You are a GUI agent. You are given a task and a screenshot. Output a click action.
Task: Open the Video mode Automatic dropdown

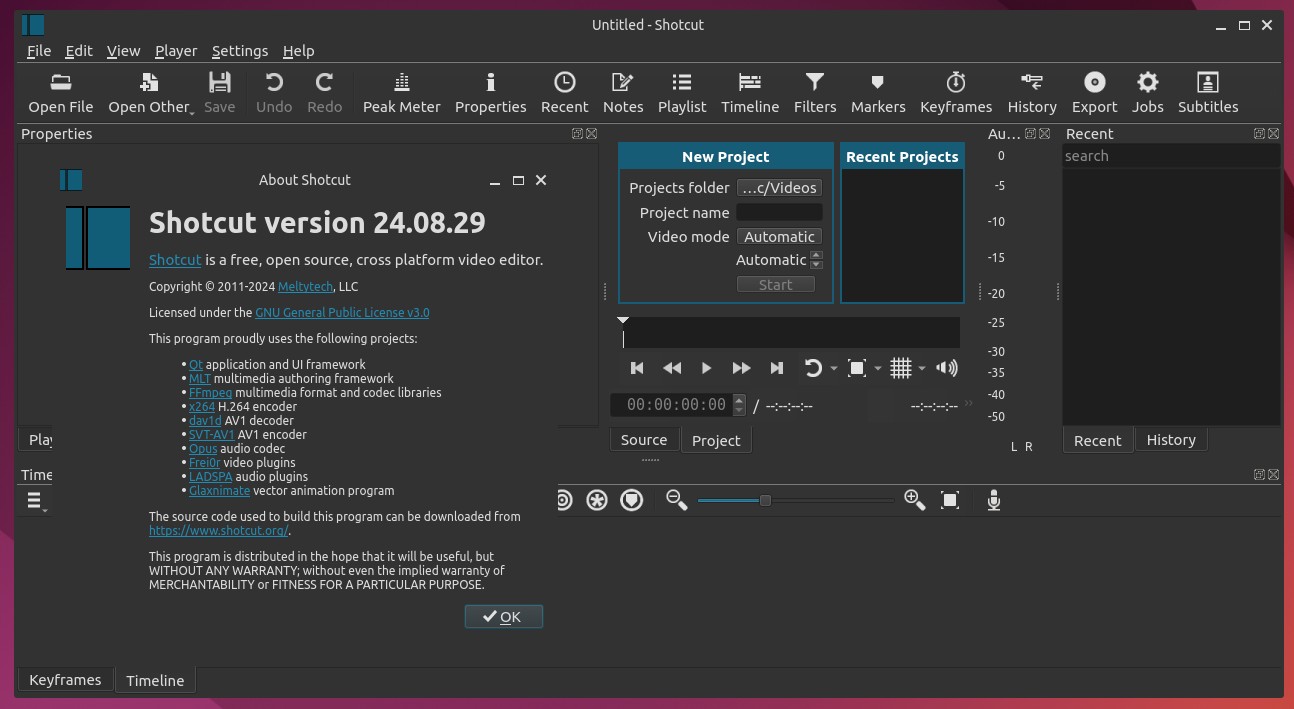coord(779,237)
